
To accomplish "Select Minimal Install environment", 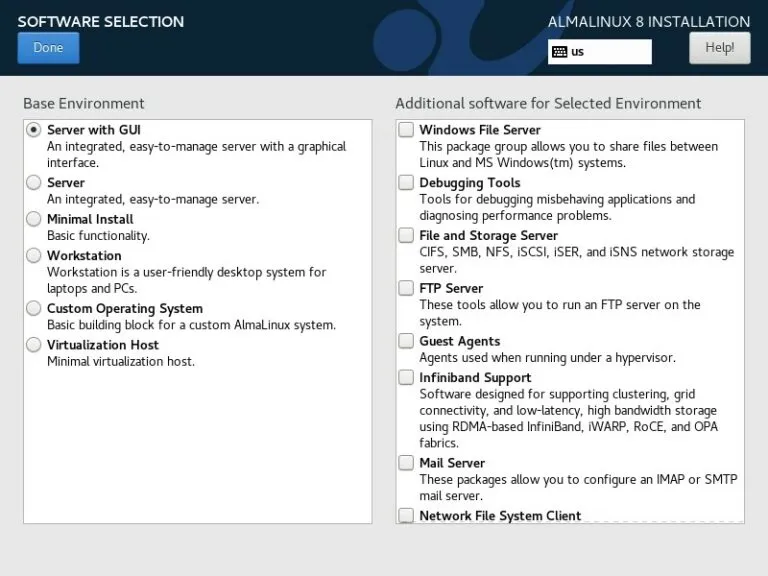I will [33, 219].
